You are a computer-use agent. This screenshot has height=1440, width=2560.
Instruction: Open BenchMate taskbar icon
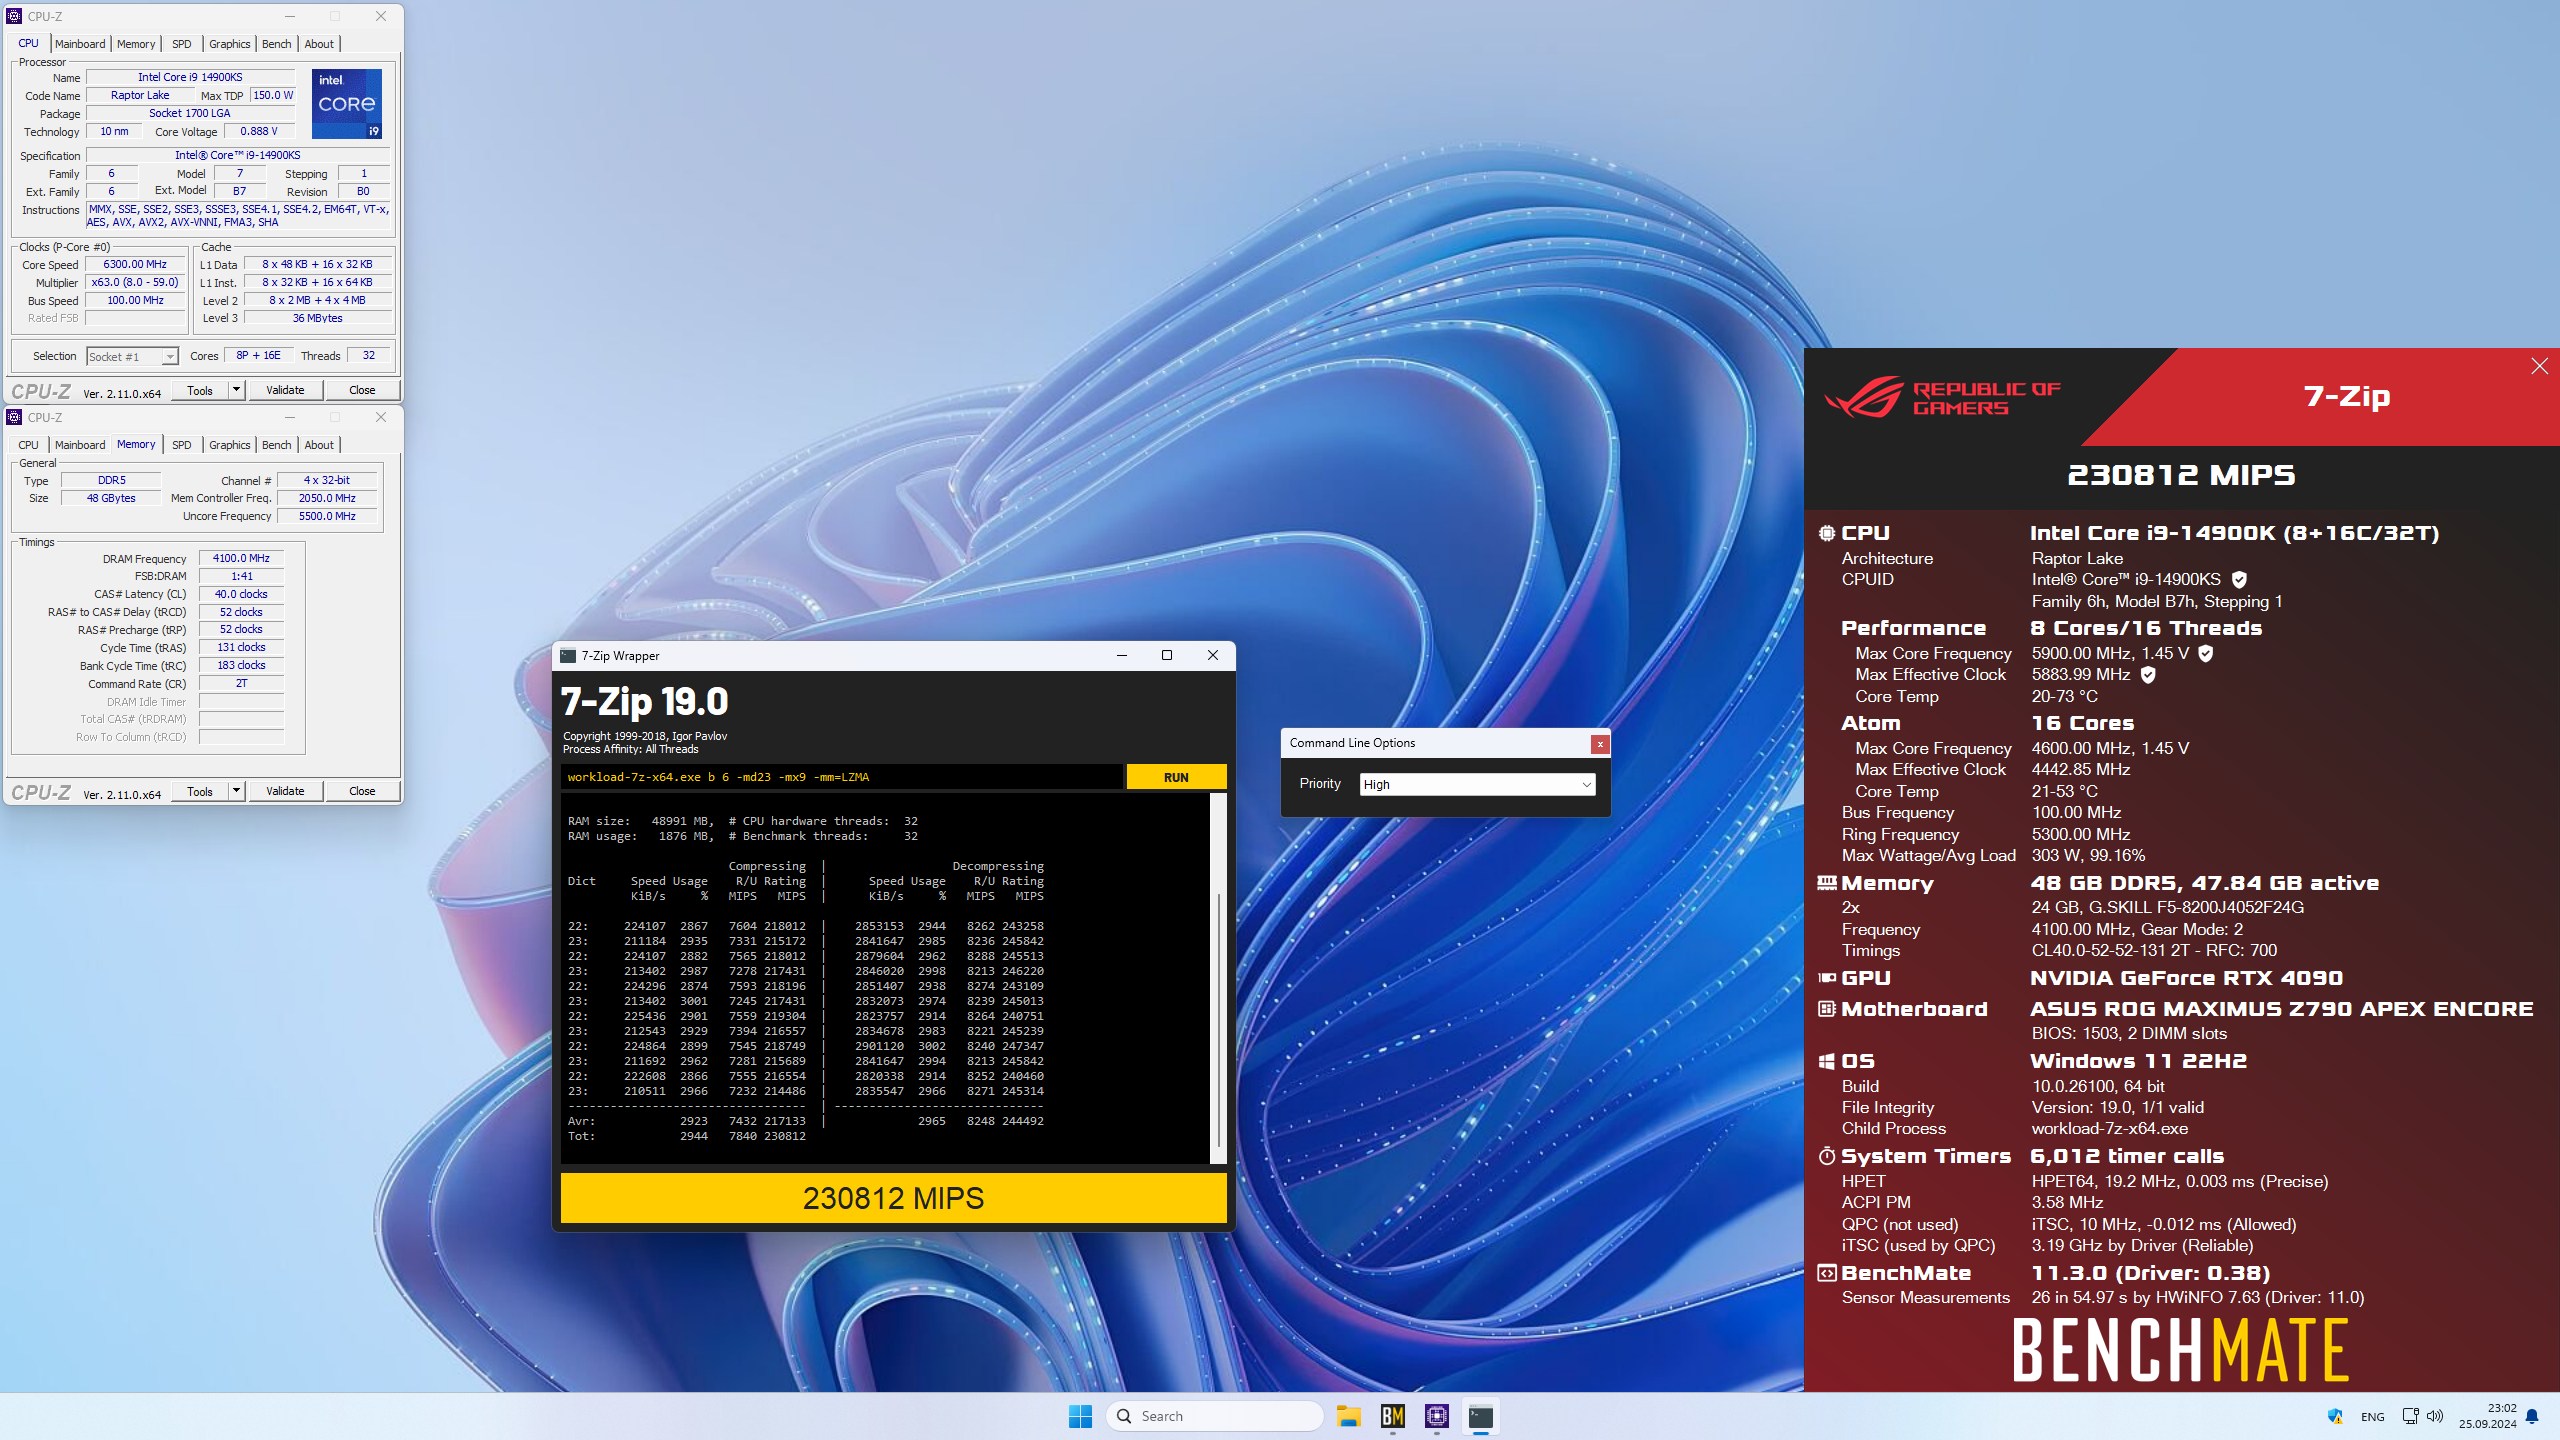tap(1393, 1416)
